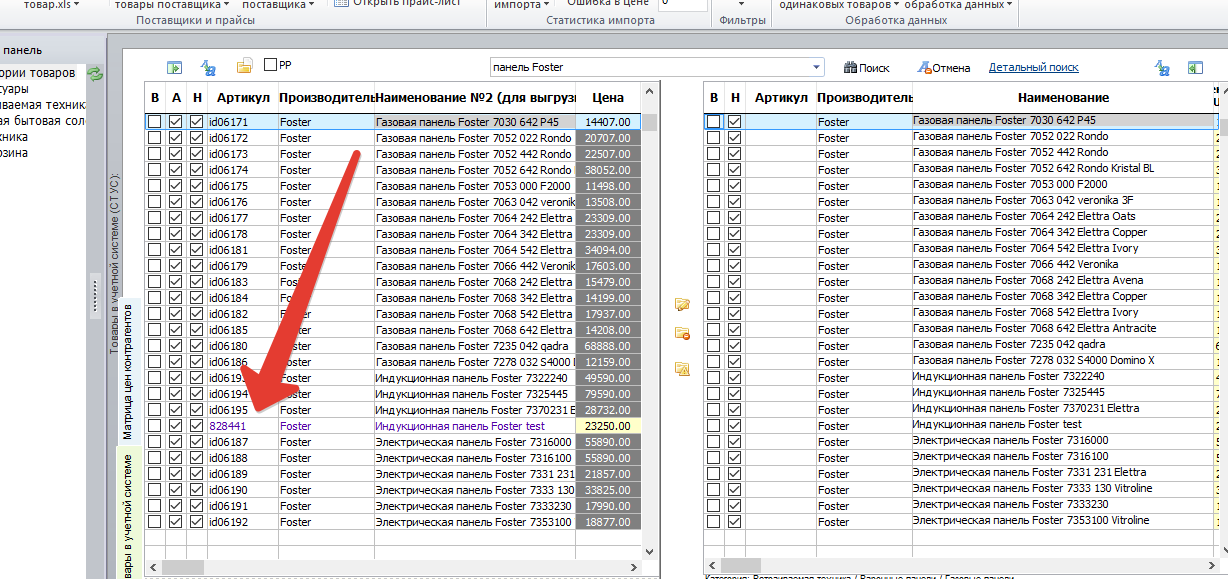Select row with article 828441
The width and height of the screenshot is (1228, 579).
393,426
